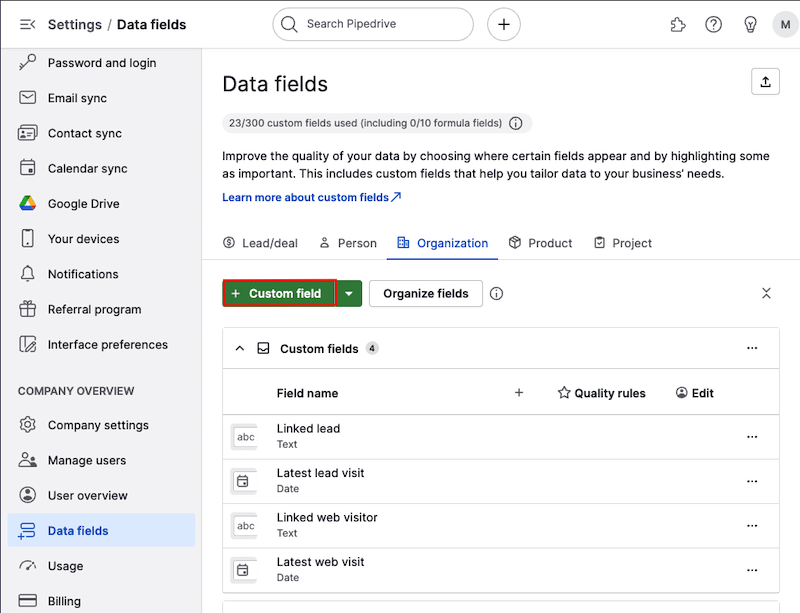Show info next to Organize fields
Viewport: 800px width, 613px height.
pos(496,293)
